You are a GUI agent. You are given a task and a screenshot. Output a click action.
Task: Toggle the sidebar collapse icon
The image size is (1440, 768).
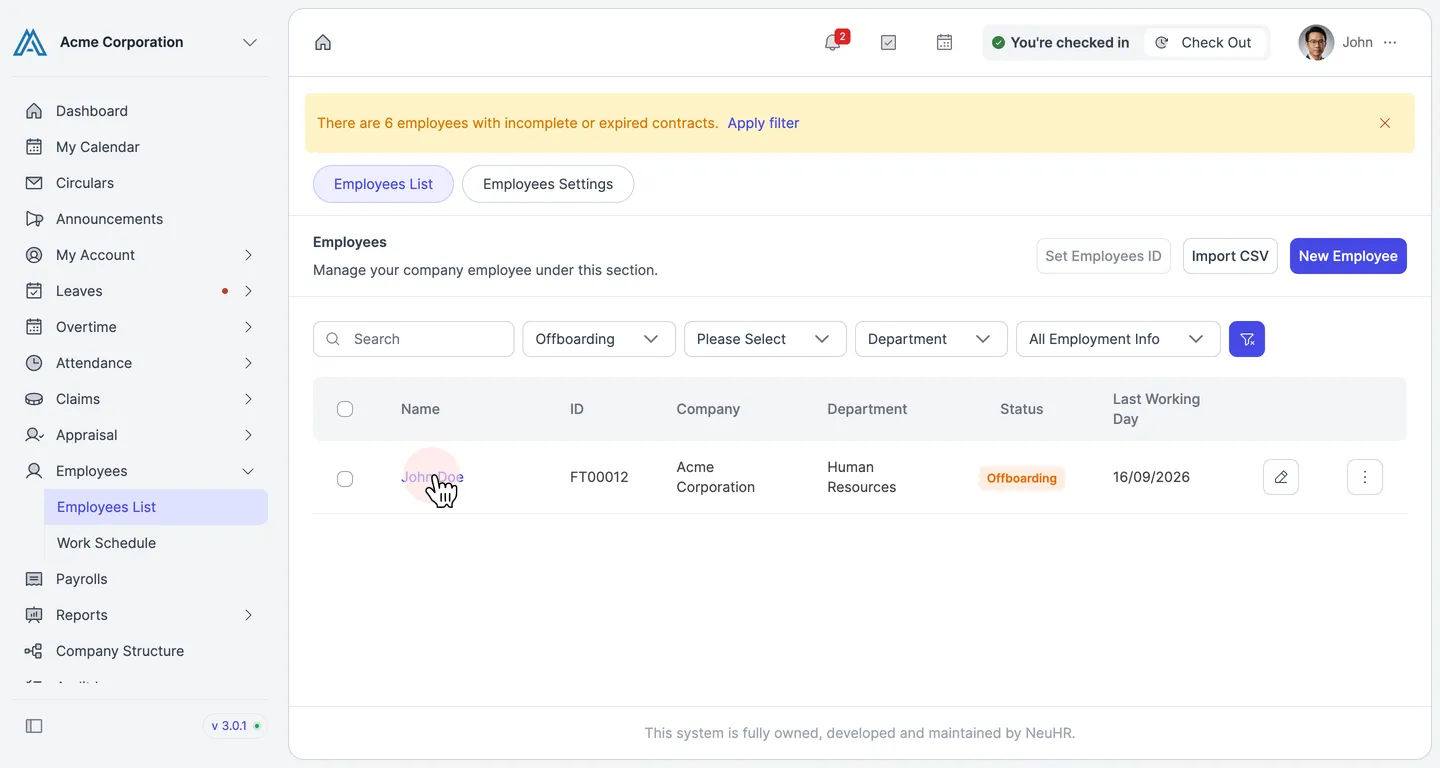(x=34, y=726)
